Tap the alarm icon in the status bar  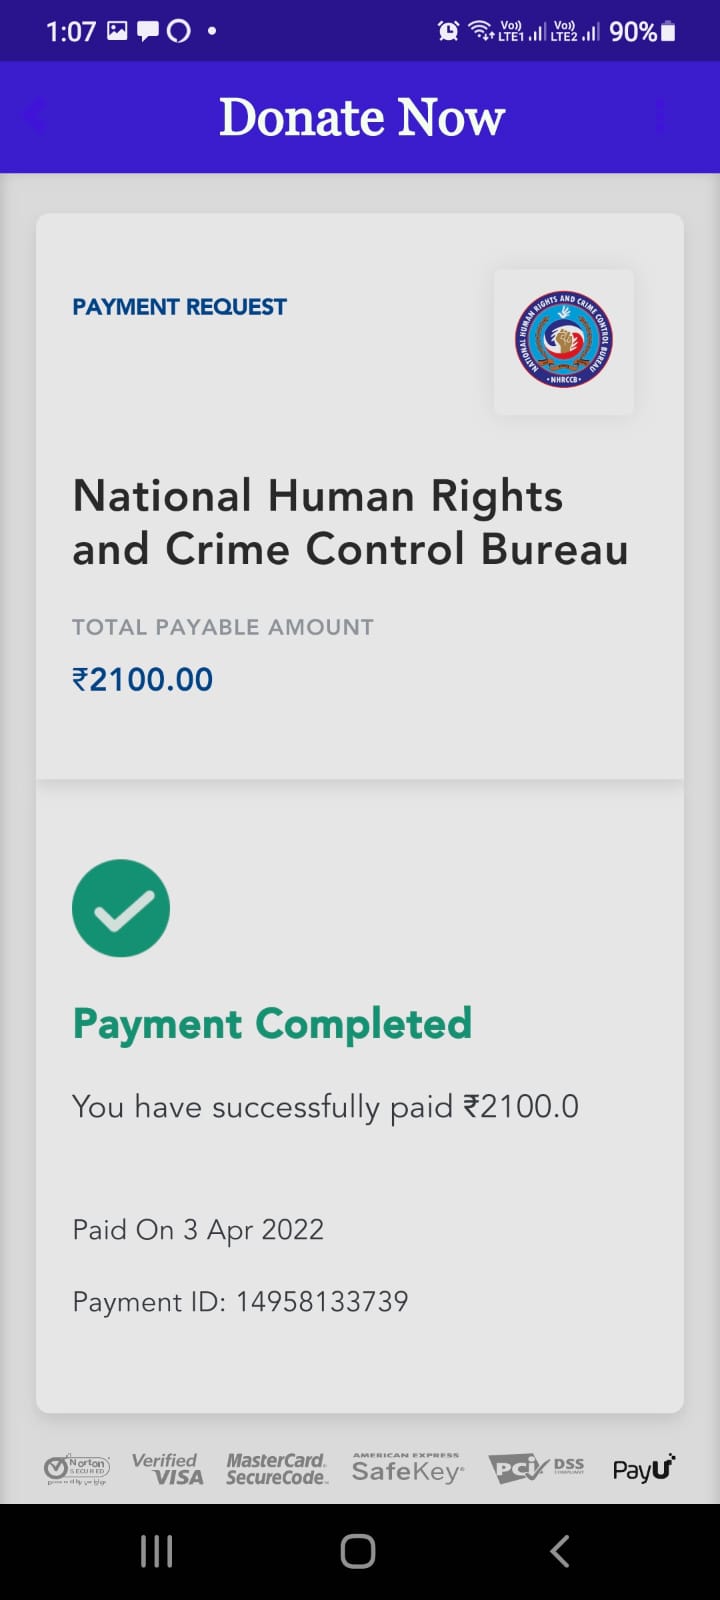click(449, 31)
